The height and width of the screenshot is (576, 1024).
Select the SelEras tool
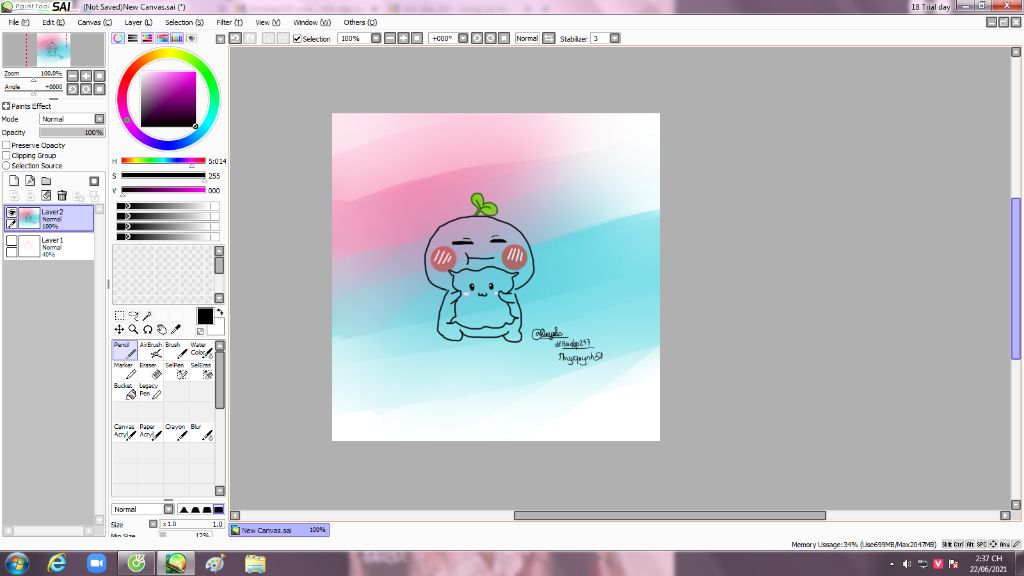click(201, 370)
